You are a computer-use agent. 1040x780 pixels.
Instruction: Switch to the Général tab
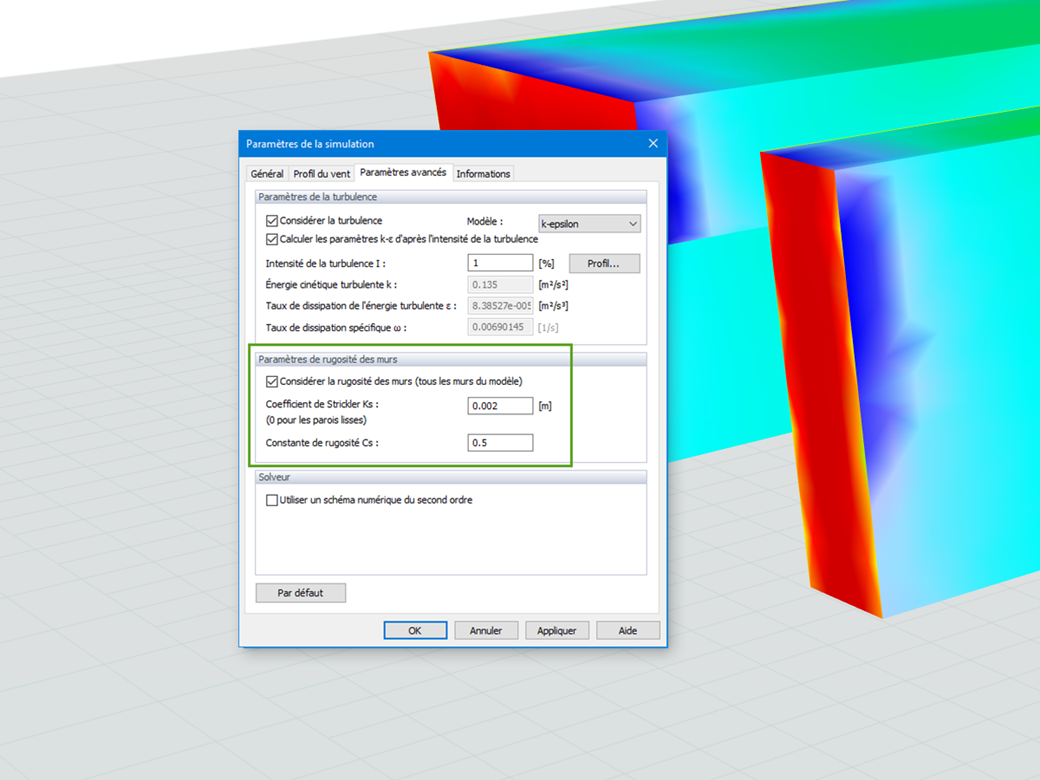[x=267, y=173]
